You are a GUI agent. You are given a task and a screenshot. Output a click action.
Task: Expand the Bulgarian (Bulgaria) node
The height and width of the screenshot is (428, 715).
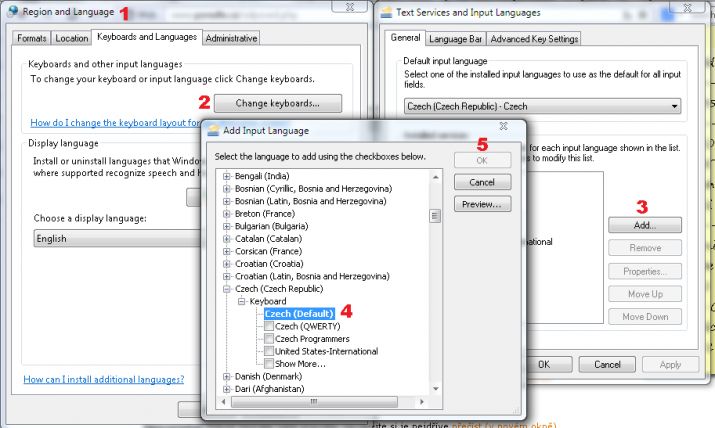pos(227,226)
